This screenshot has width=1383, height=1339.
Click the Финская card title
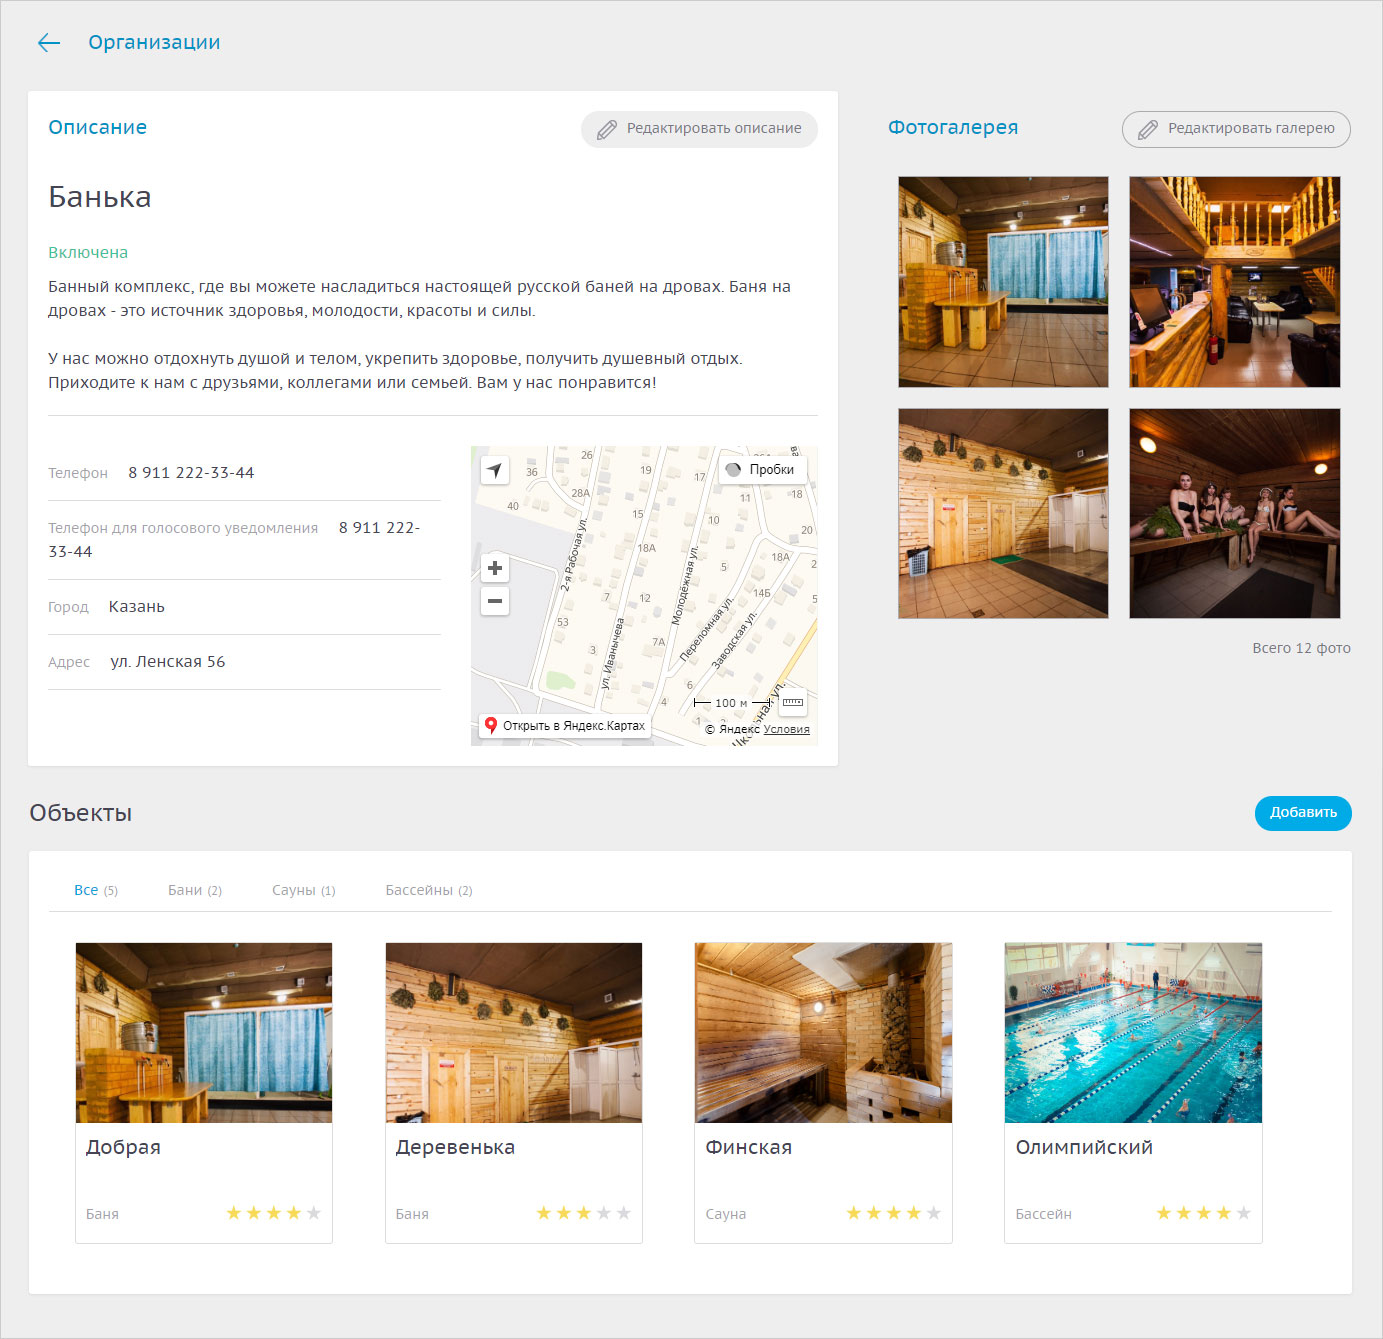(x=749, y=1147)
